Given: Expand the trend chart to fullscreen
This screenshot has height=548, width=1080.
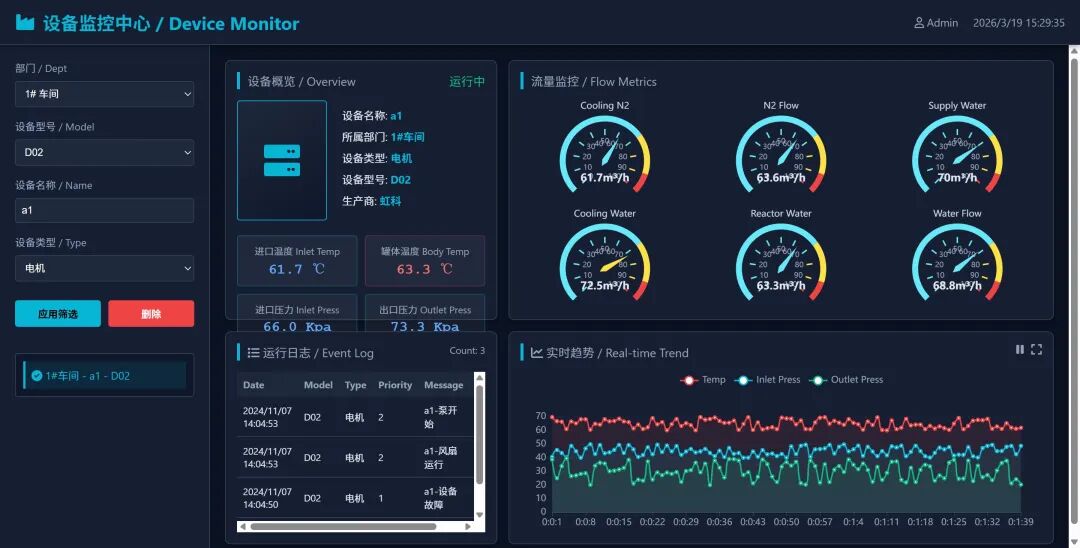Looking at the screenshot, I should coord(1036,350).
